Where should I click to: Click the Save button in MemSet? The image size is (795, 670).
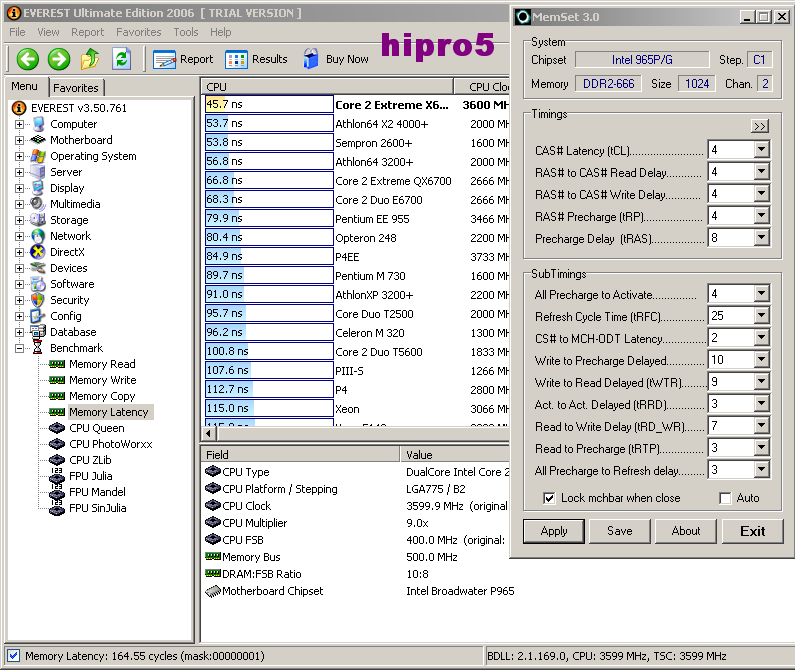tap(620, 531)
